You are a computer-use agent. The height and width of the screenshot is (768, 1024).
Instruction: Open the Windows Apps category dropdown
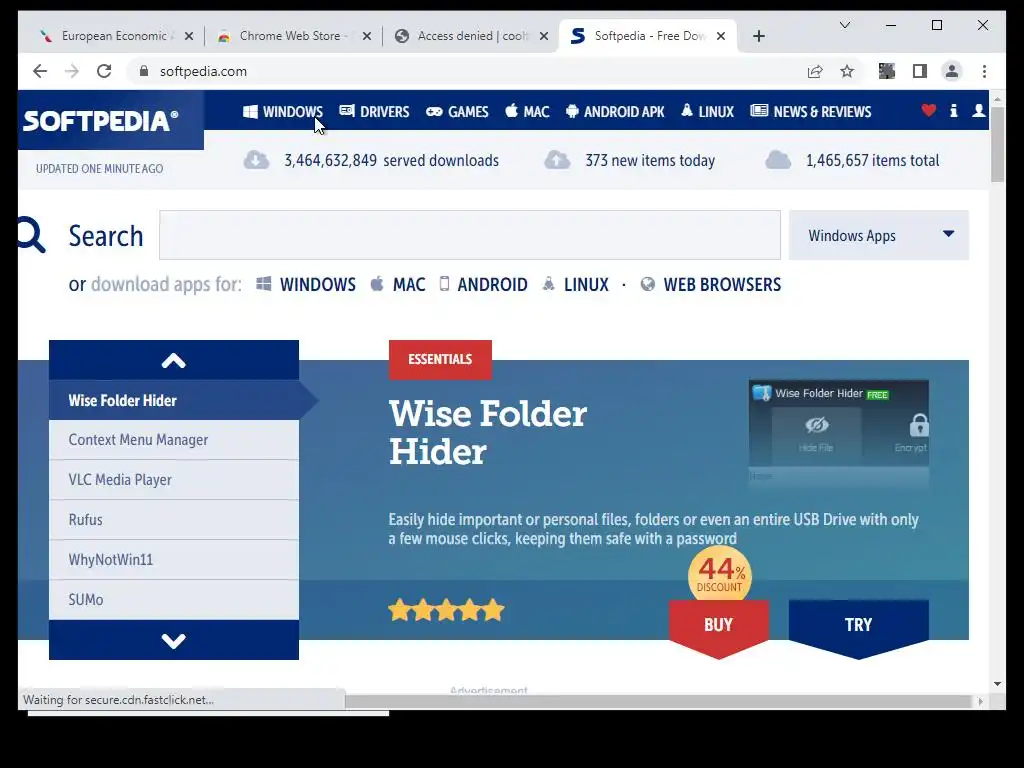(879, 235)
